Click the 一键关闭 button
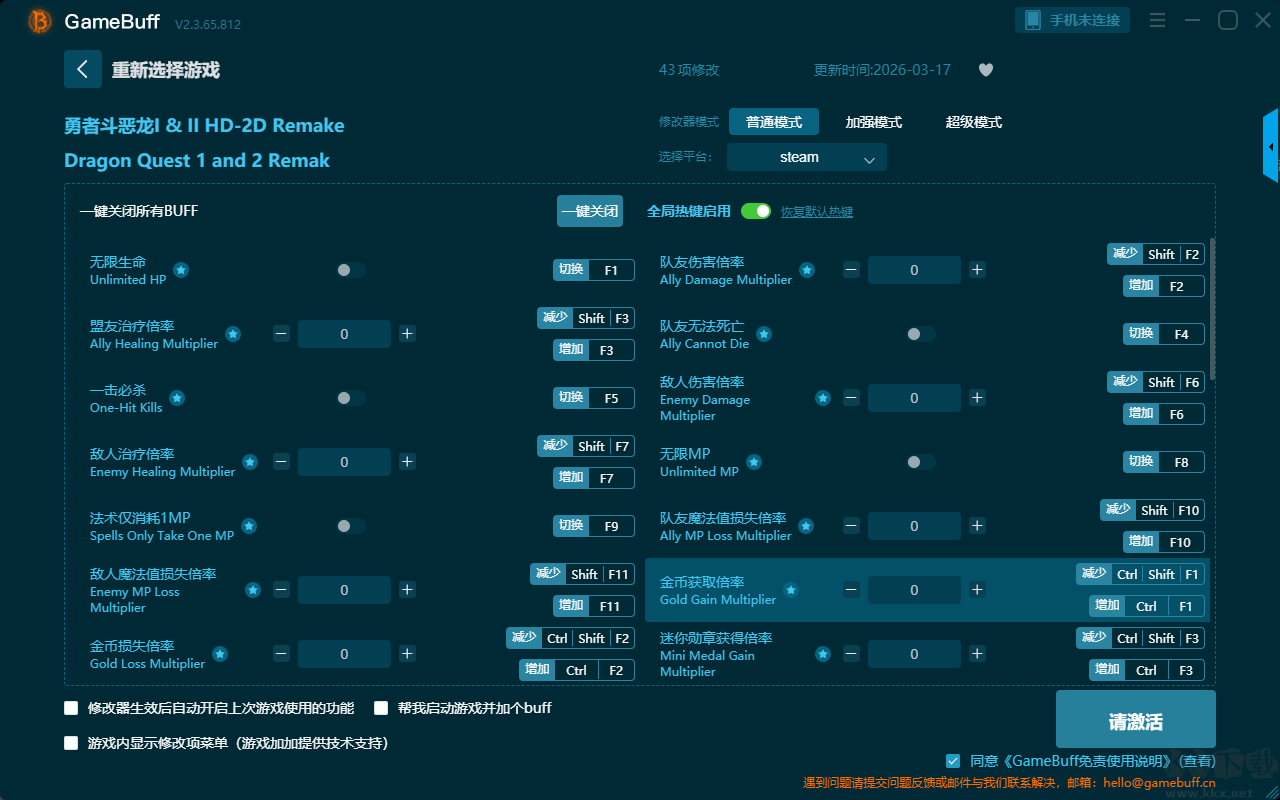This screenshot has width=1280, height=800. (x=590, y=211)
